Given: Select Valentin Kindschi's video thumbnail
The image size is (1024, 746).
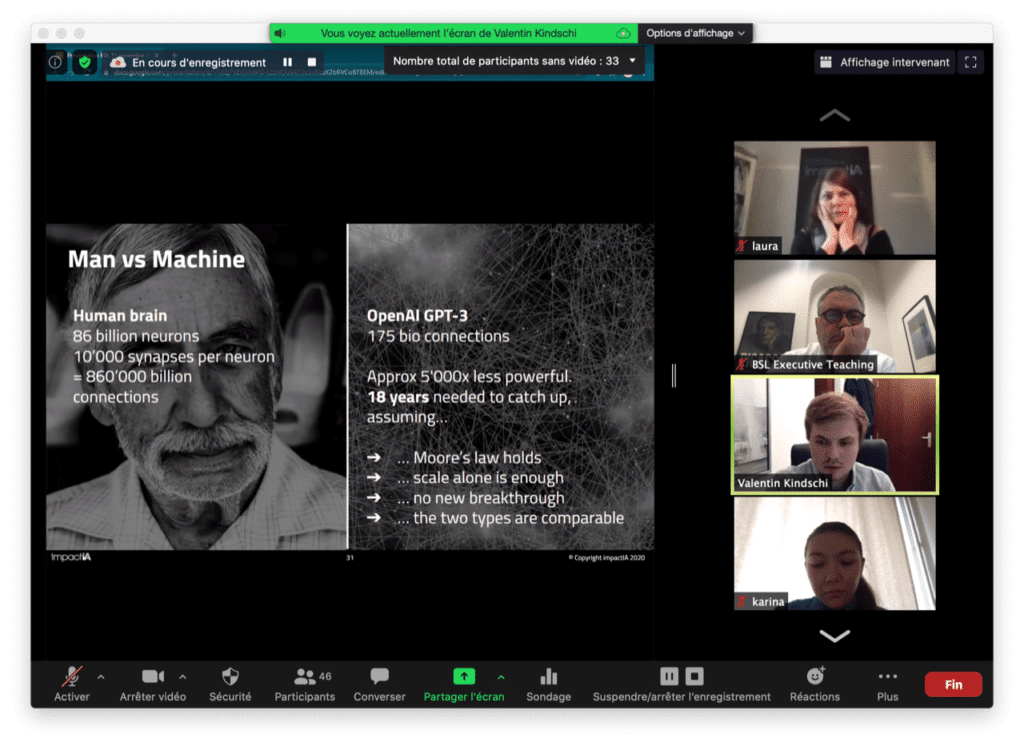Looking at the screenshot, I should tap(835, 435).
